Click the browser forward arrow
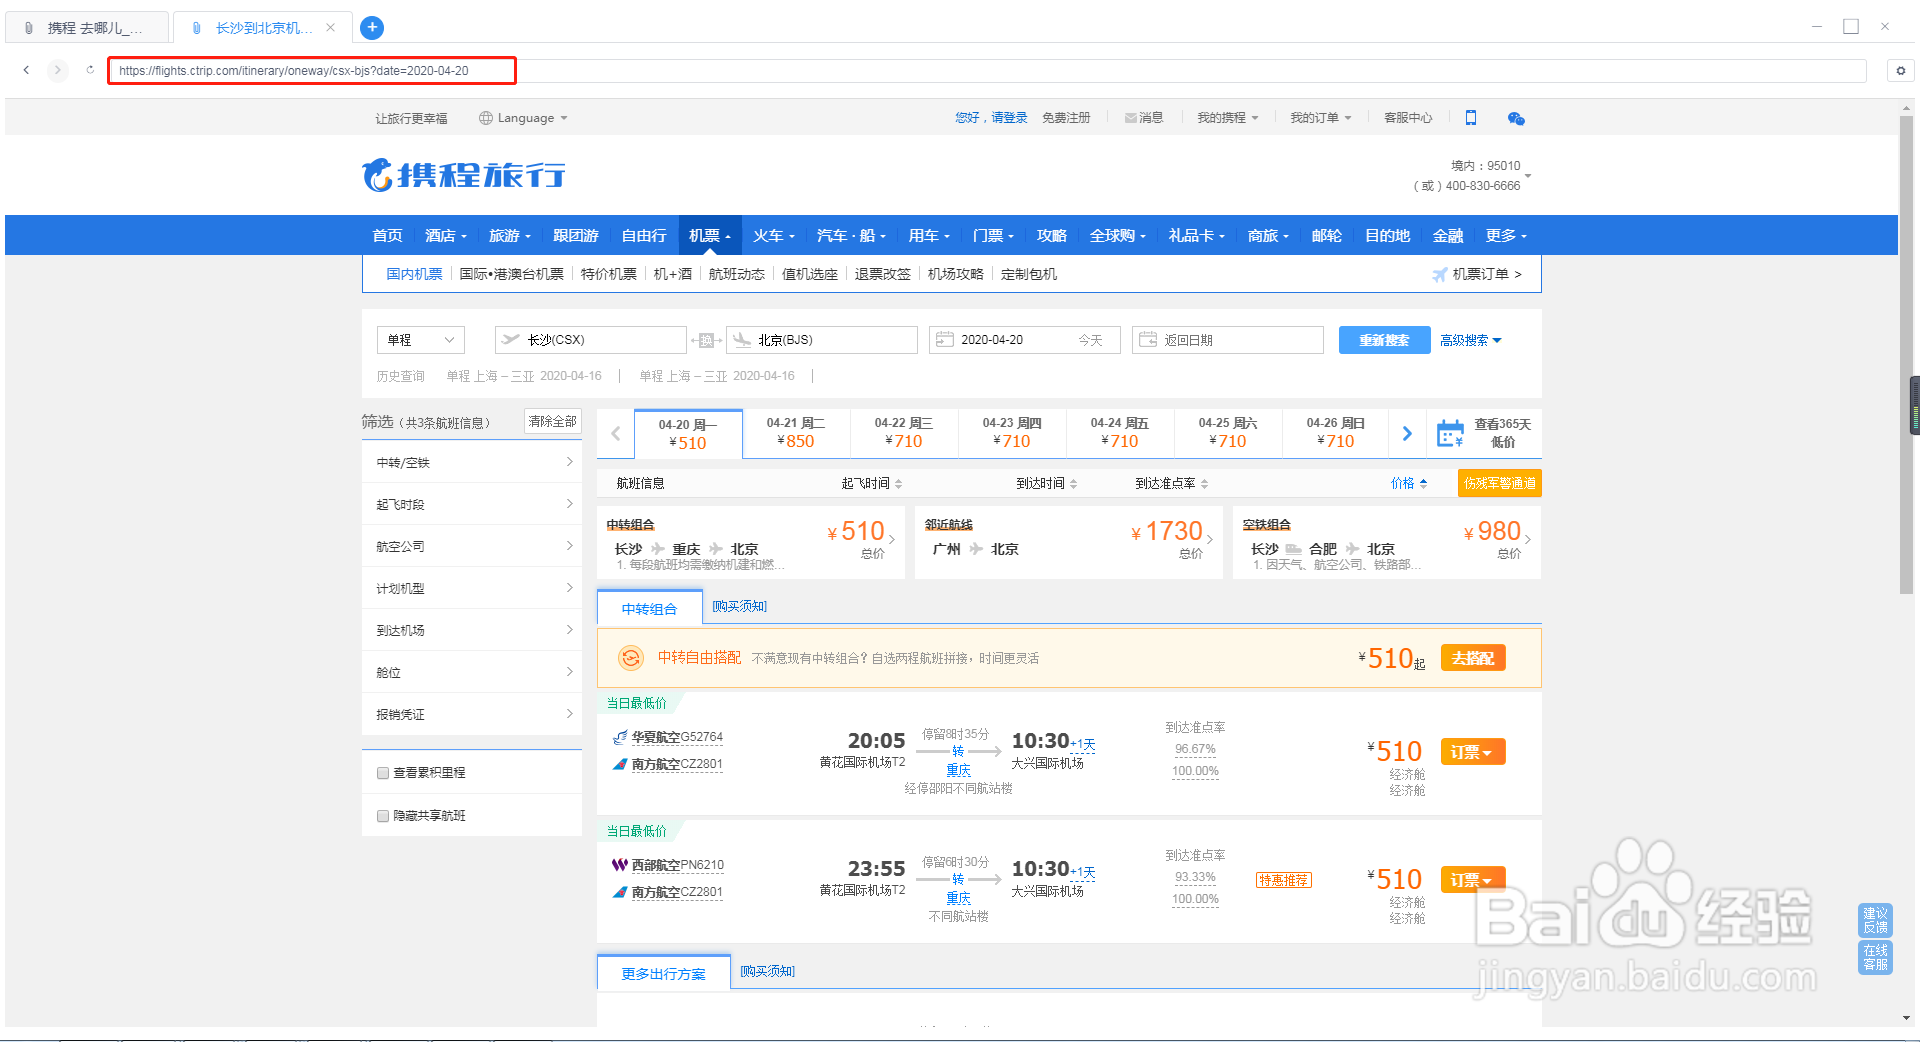Viewport: 1920px width, 1042px height. [x=58, y=70]
